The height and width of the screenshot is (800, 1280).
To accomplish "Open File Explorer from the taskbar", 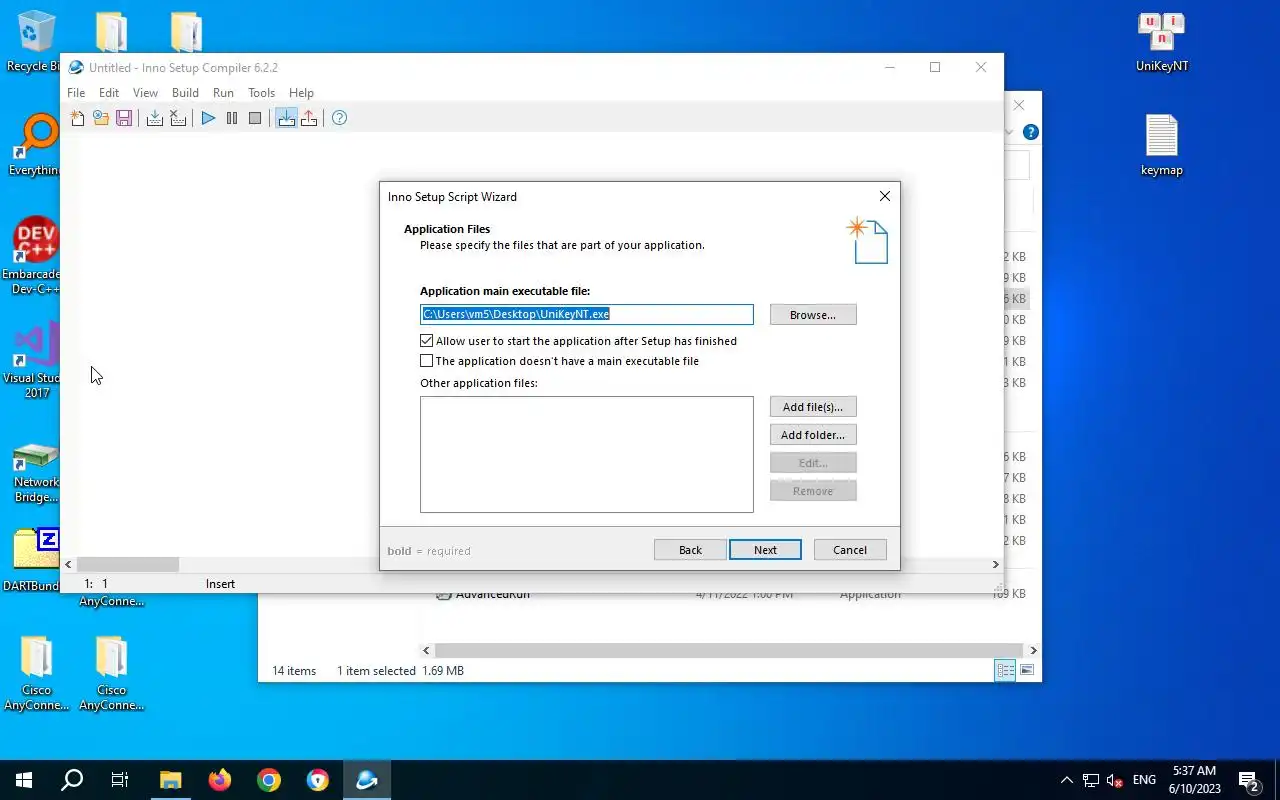I will coord(170,780).
